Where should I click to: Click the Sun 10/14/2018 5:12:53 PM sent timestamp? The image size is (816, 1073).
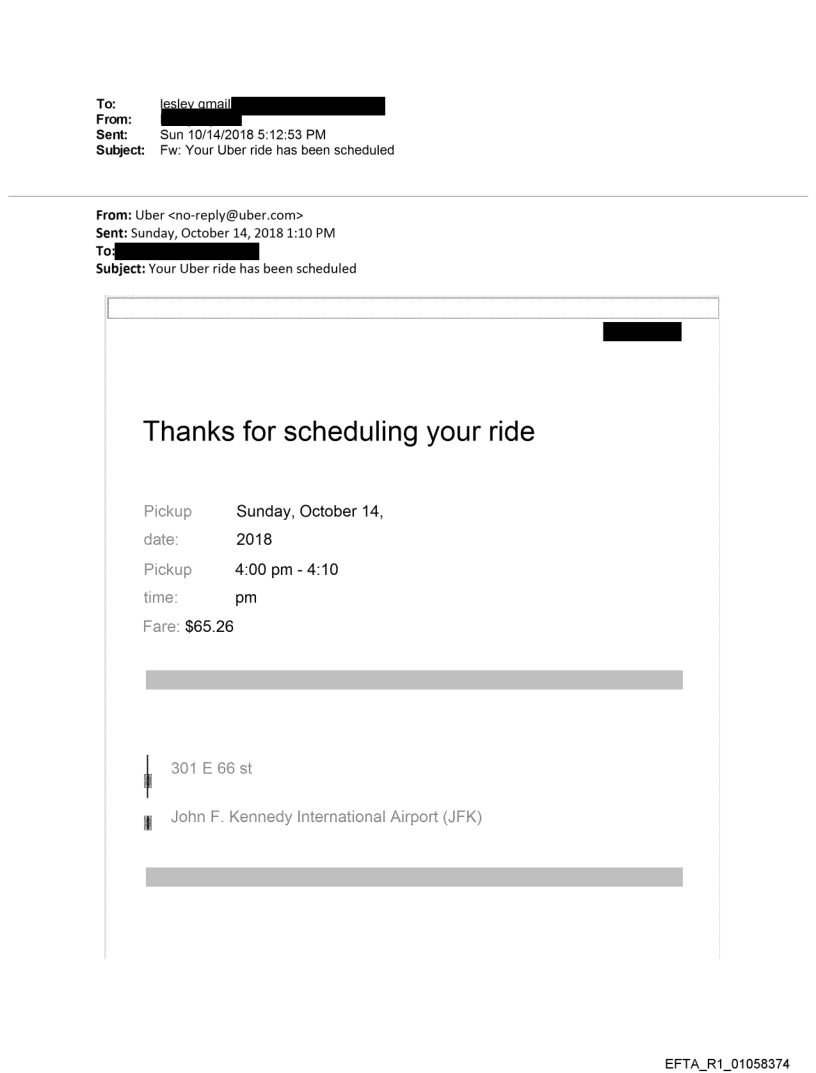tap(242, 135)
